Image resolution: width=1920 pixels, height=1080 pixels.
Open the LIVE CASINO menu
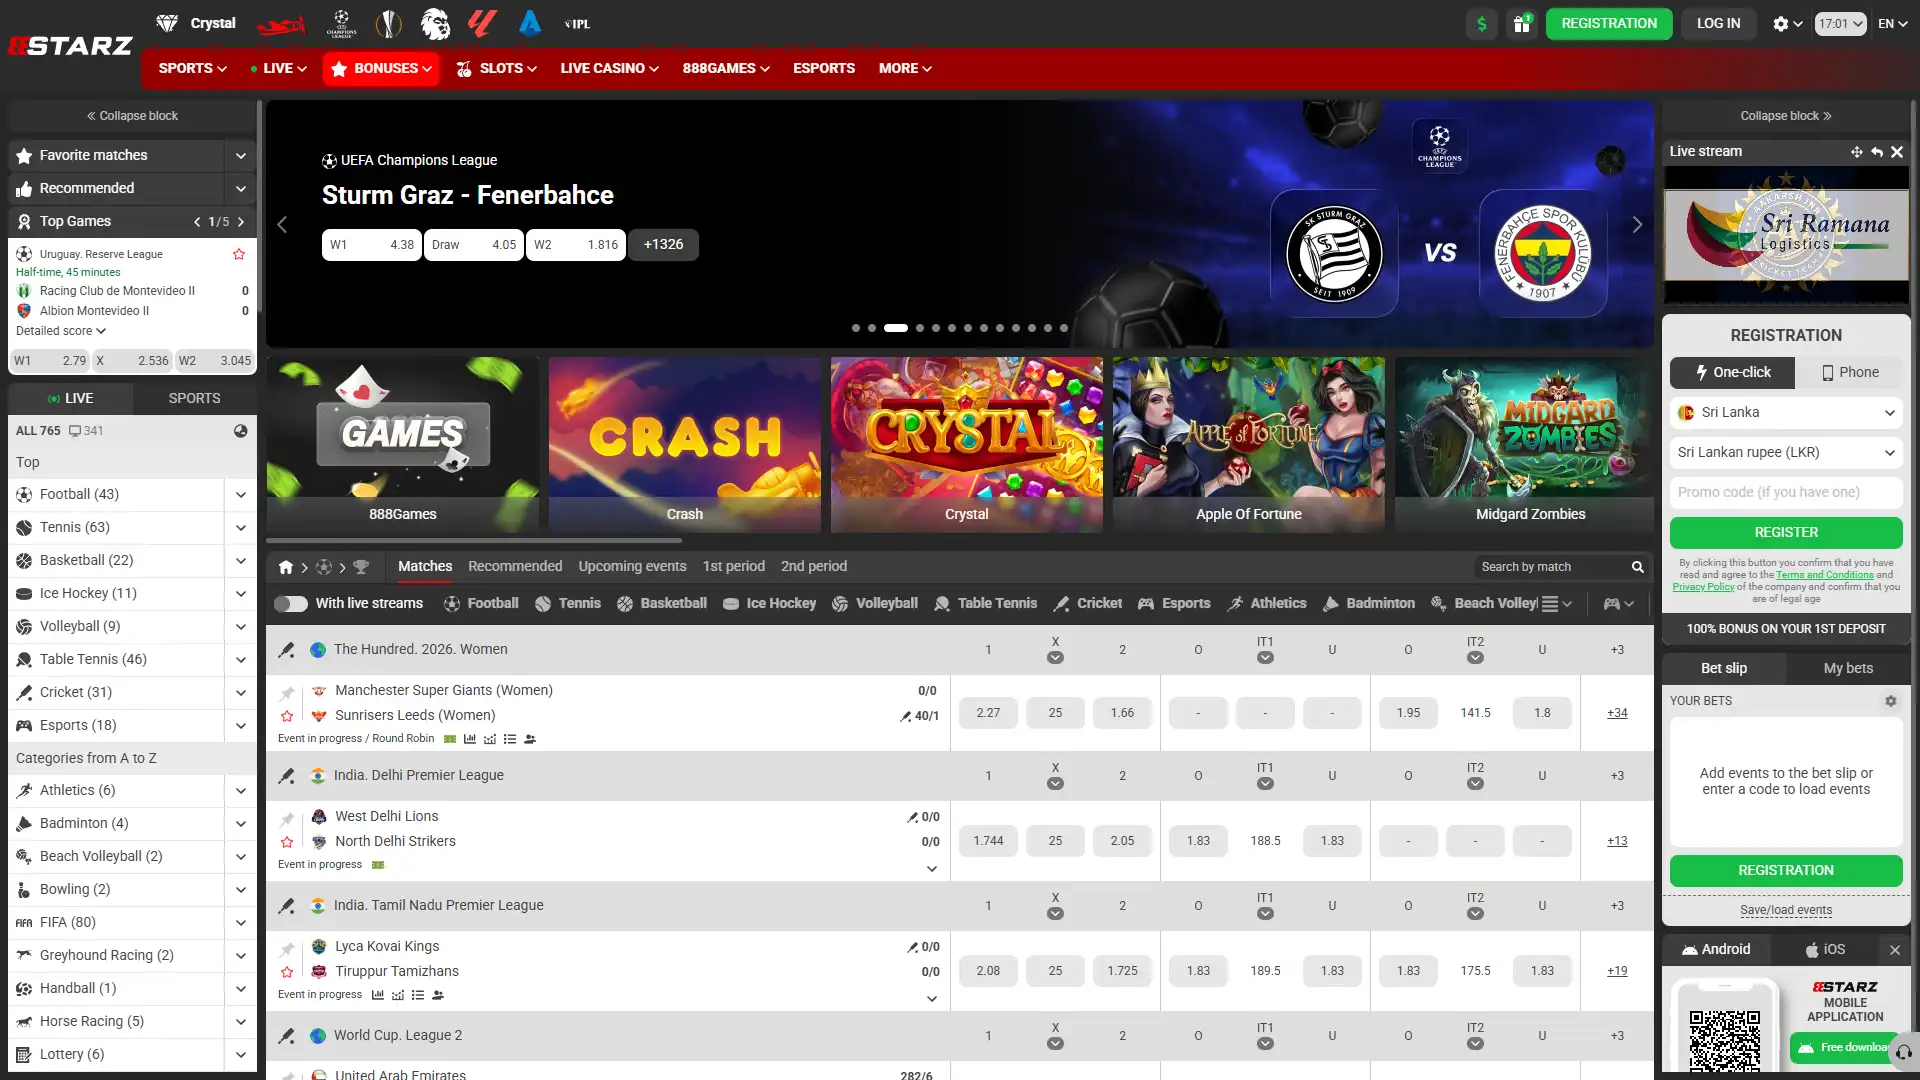pos(609,69)
